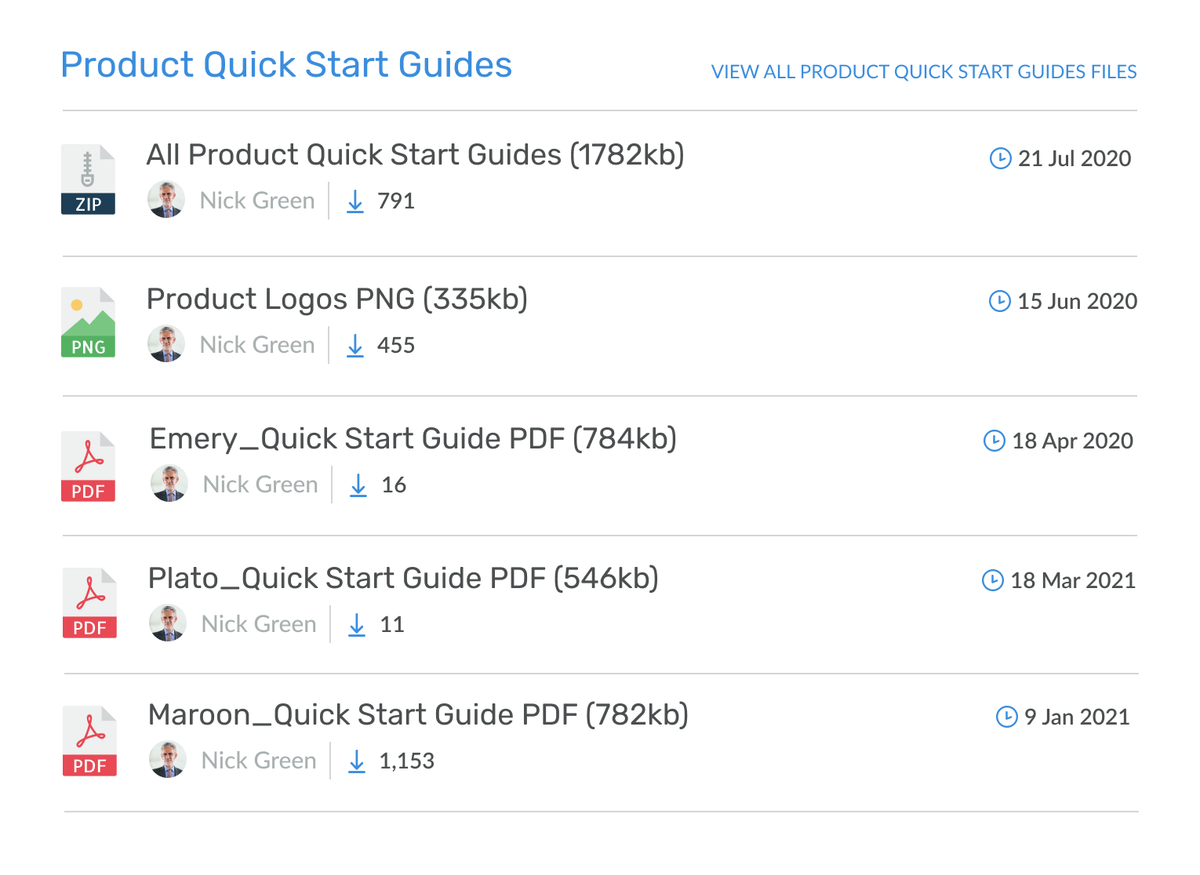
Task: Click download arrow showing 1,153 downloads
Action: coord(357,761)
